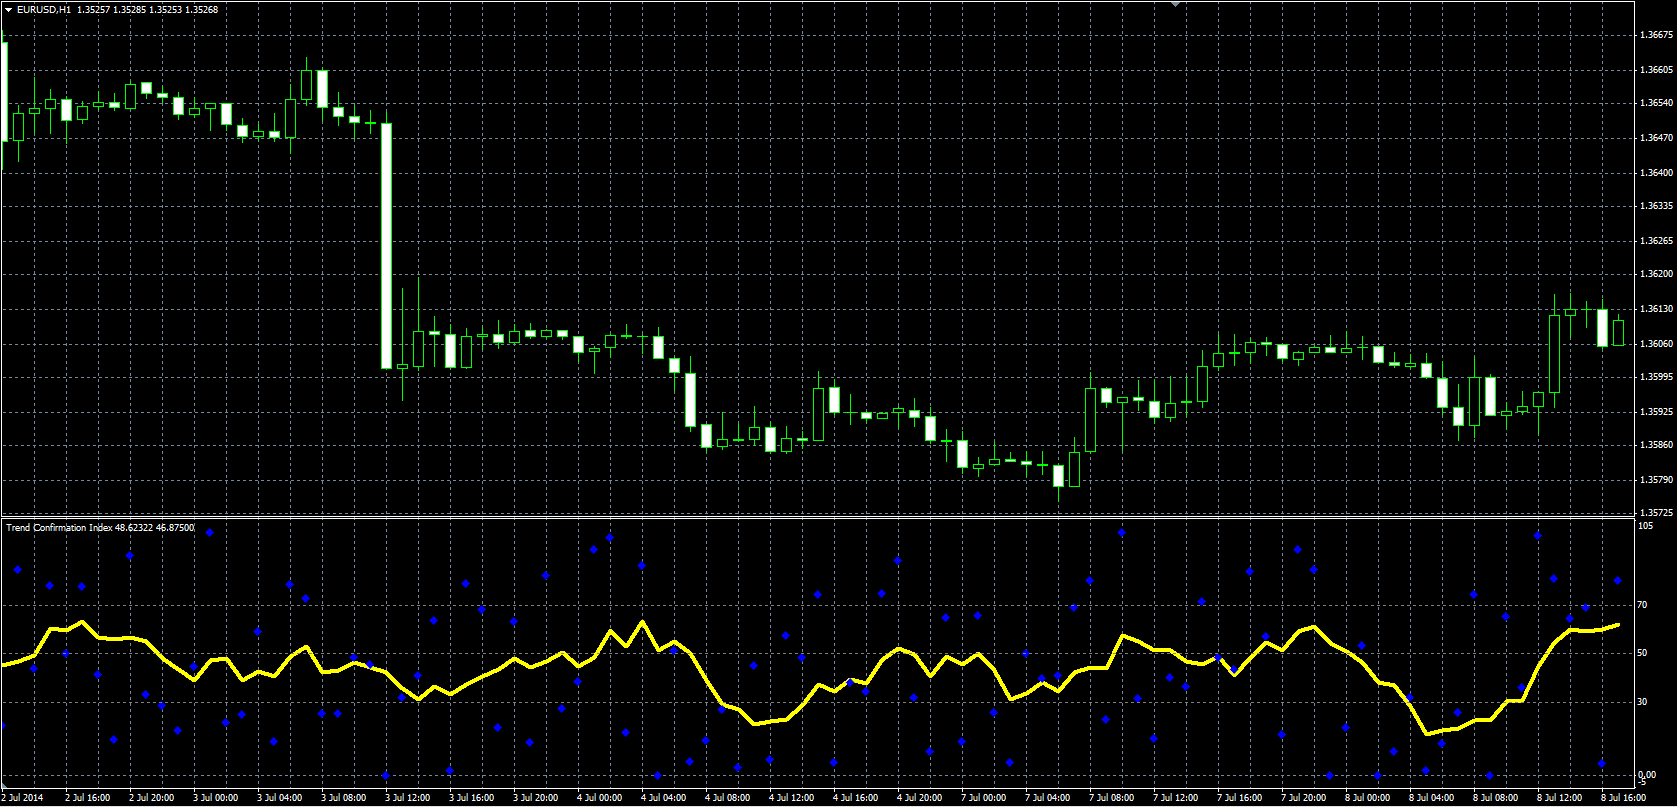Click the 8 Jul 04:00 time label

(x=1432, y=798)
